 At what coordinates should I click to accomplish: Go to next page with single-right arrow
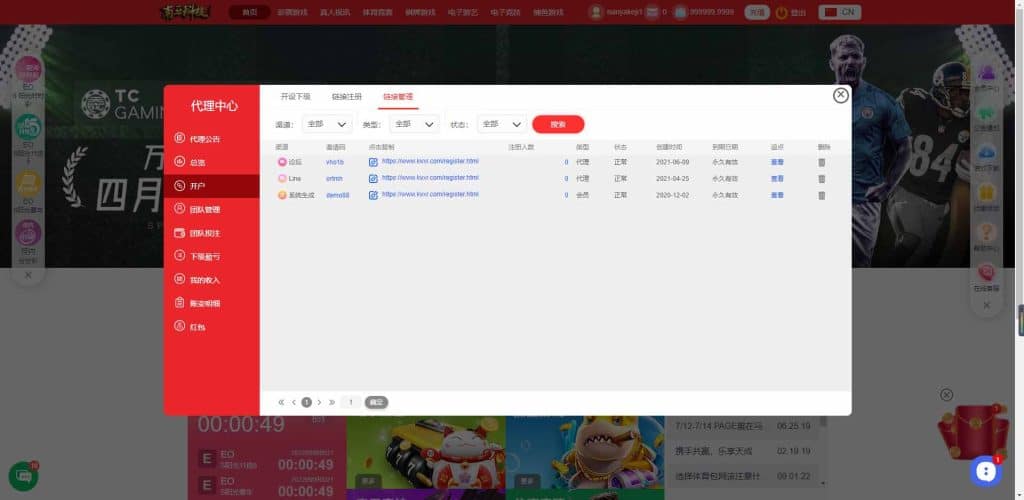pos(319,403)
